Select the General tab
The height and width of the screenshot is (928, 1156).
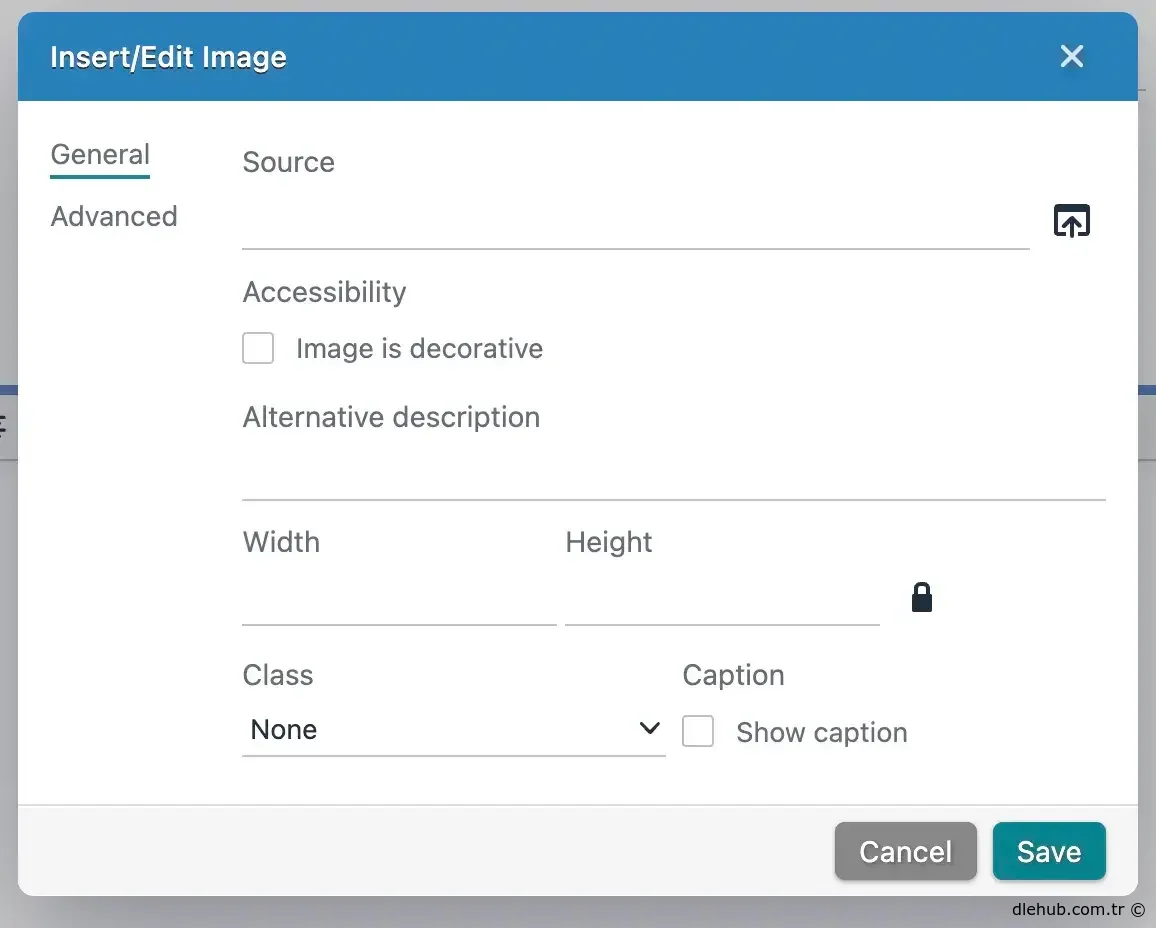click(100, 155)
